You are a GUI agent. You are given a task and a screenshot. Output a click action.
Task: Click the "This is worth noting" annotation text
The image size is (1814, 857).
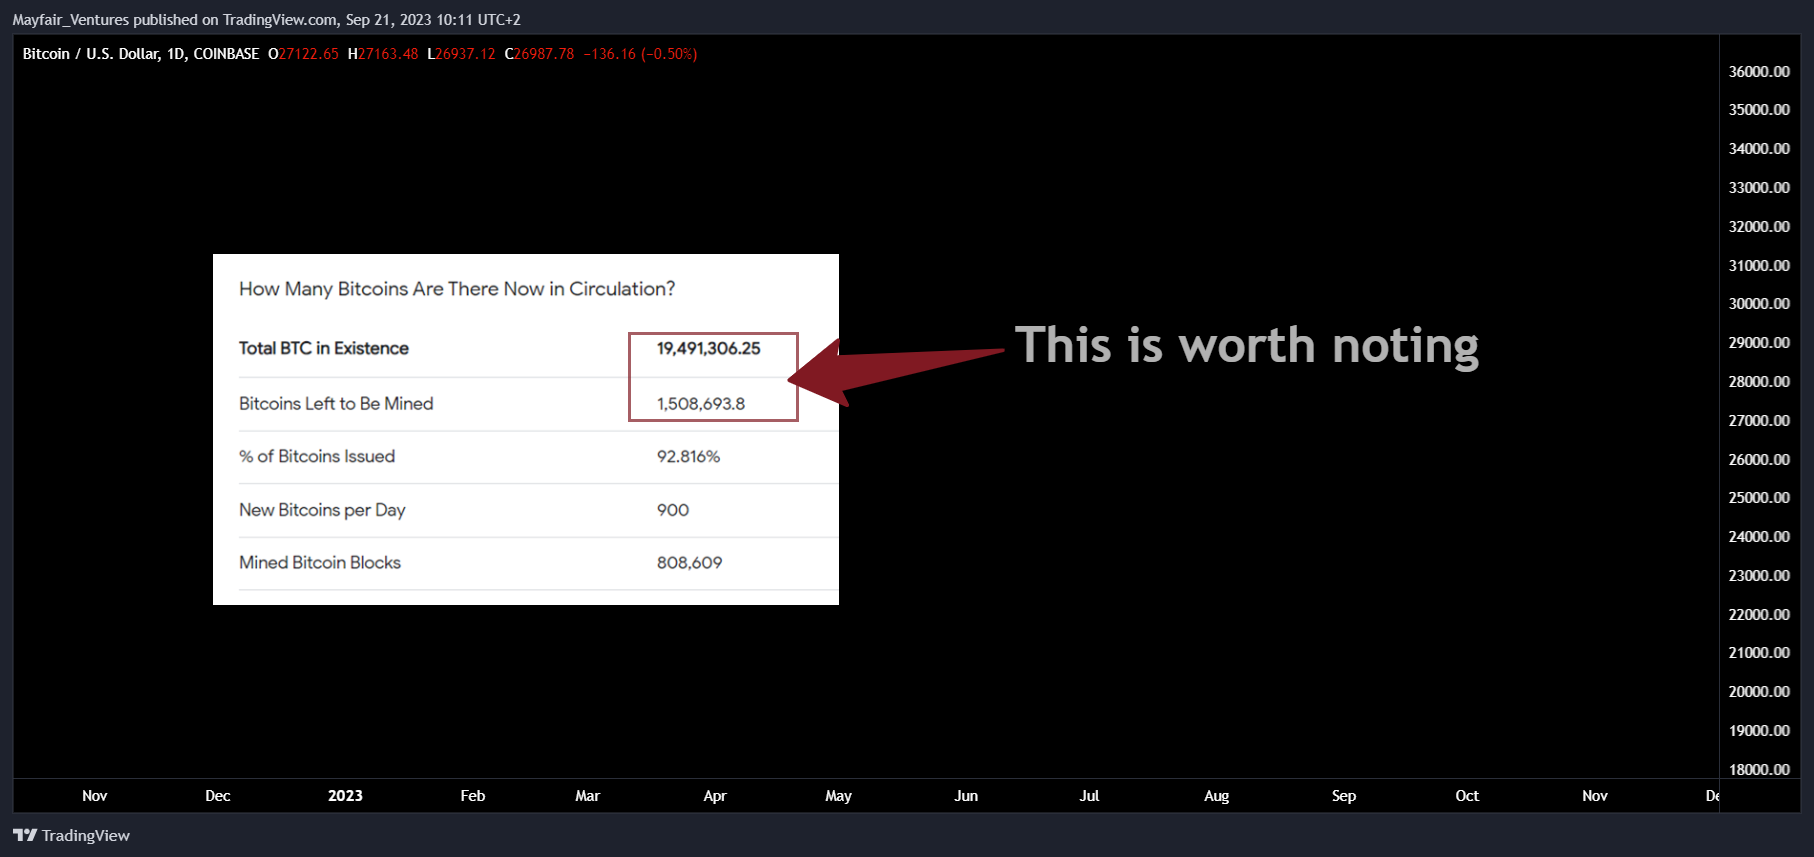[x=1247, y=346]
